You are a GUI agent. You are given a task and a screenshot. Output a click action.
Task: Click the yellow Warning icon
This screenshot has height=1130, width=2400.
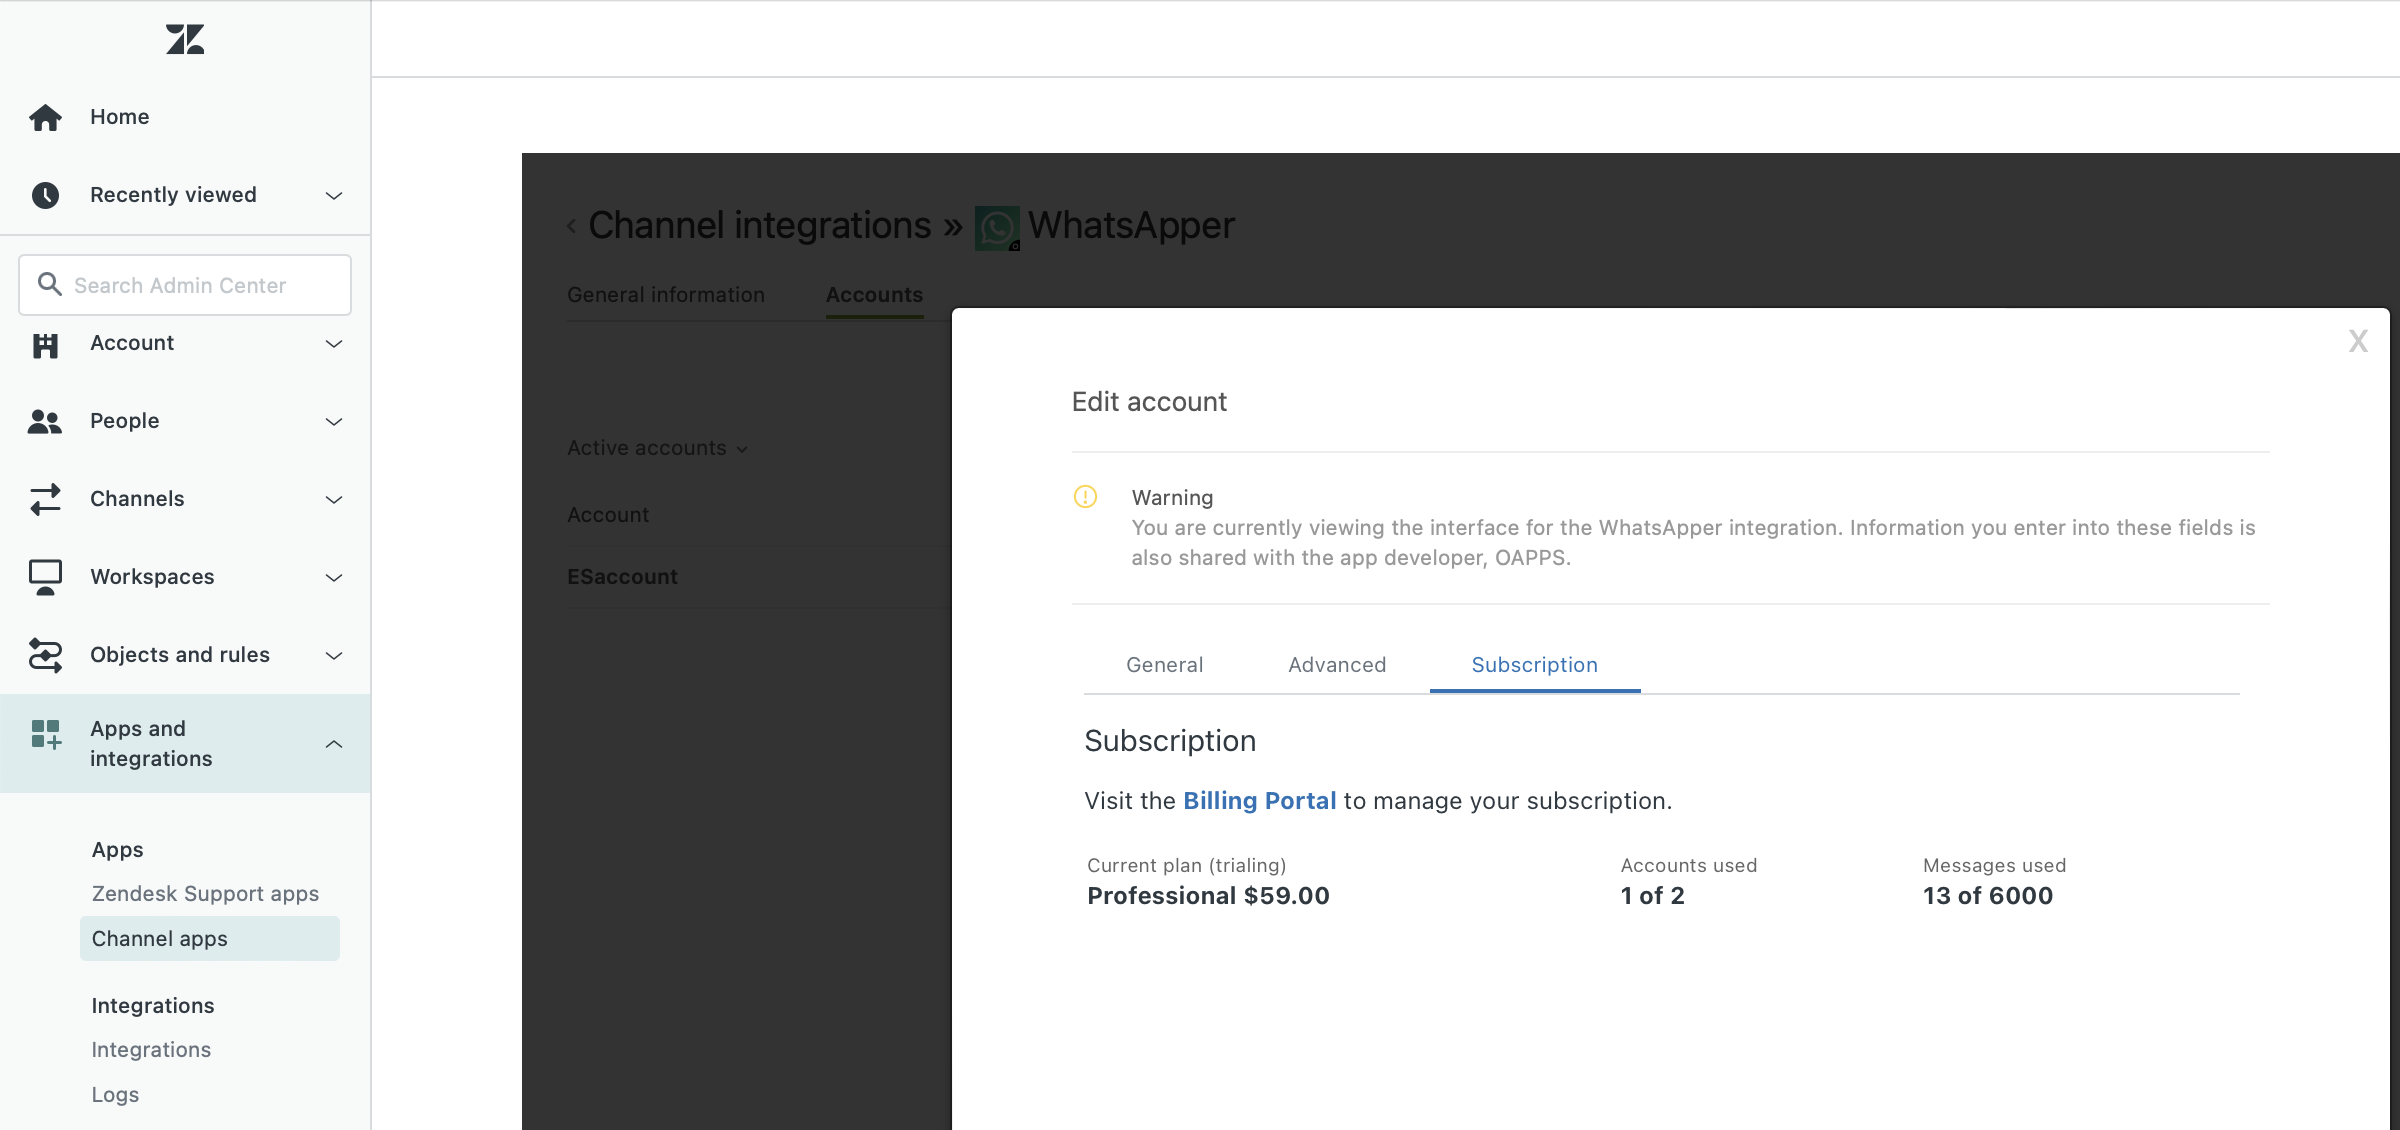[1085, 496]
